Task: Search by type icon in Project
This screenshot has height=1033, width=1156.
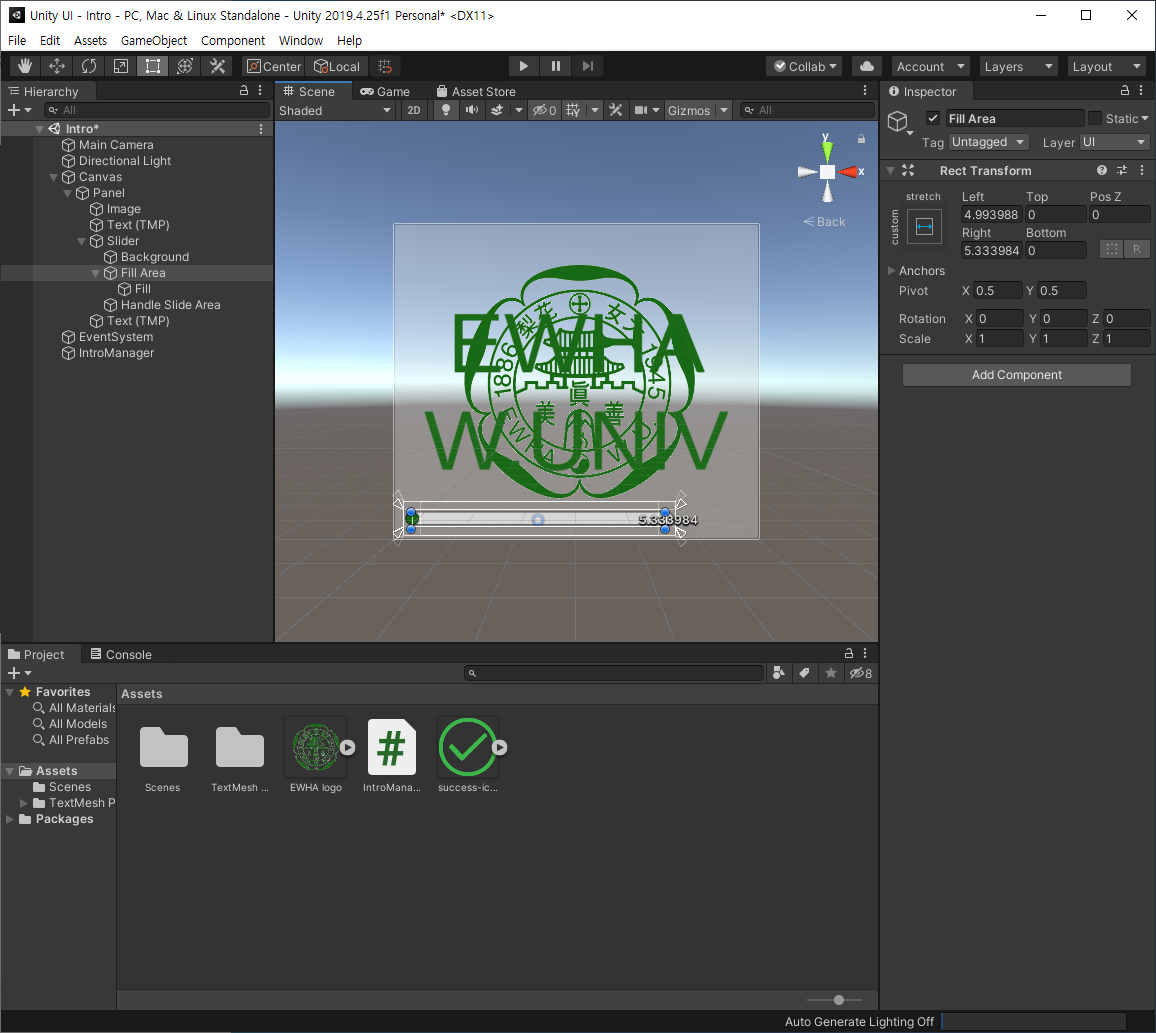Action: 779,672
